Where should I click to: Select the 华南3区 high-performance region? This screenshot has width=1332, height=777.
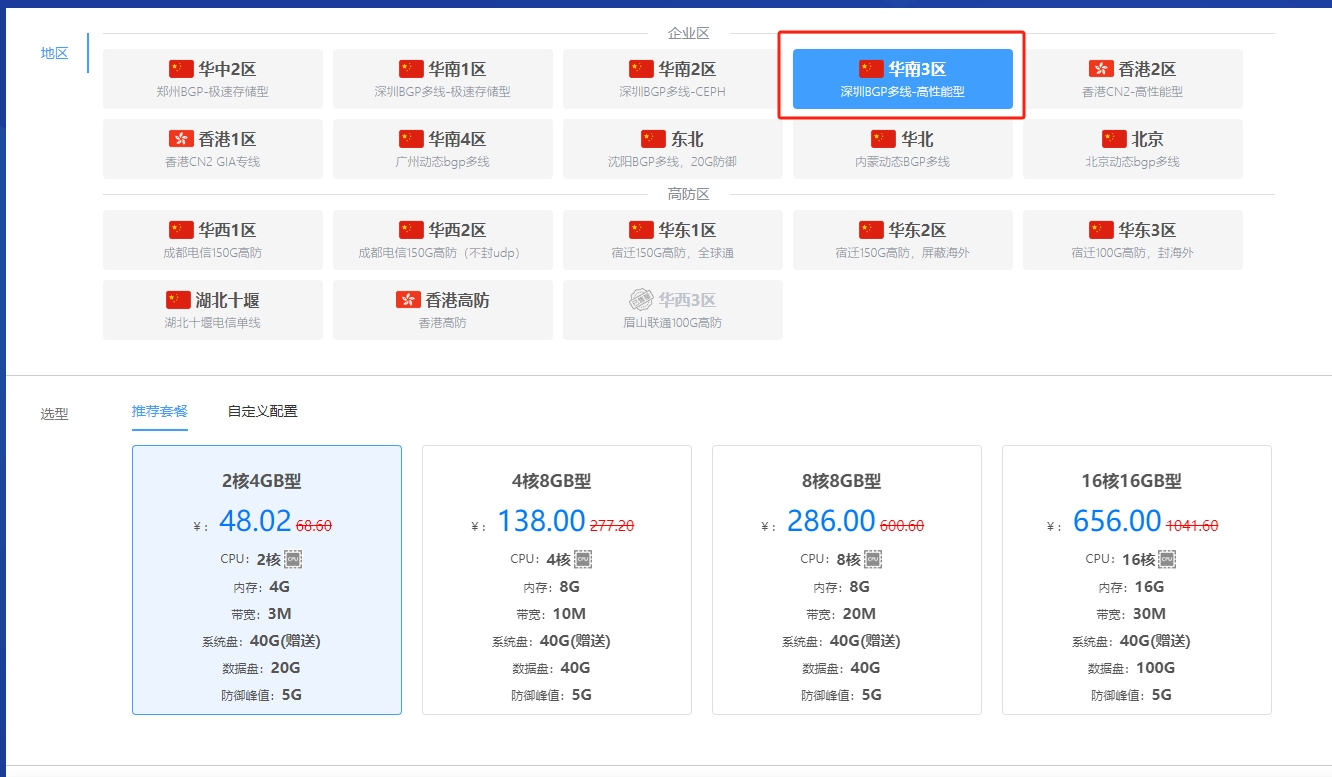[x=903, y=79]
